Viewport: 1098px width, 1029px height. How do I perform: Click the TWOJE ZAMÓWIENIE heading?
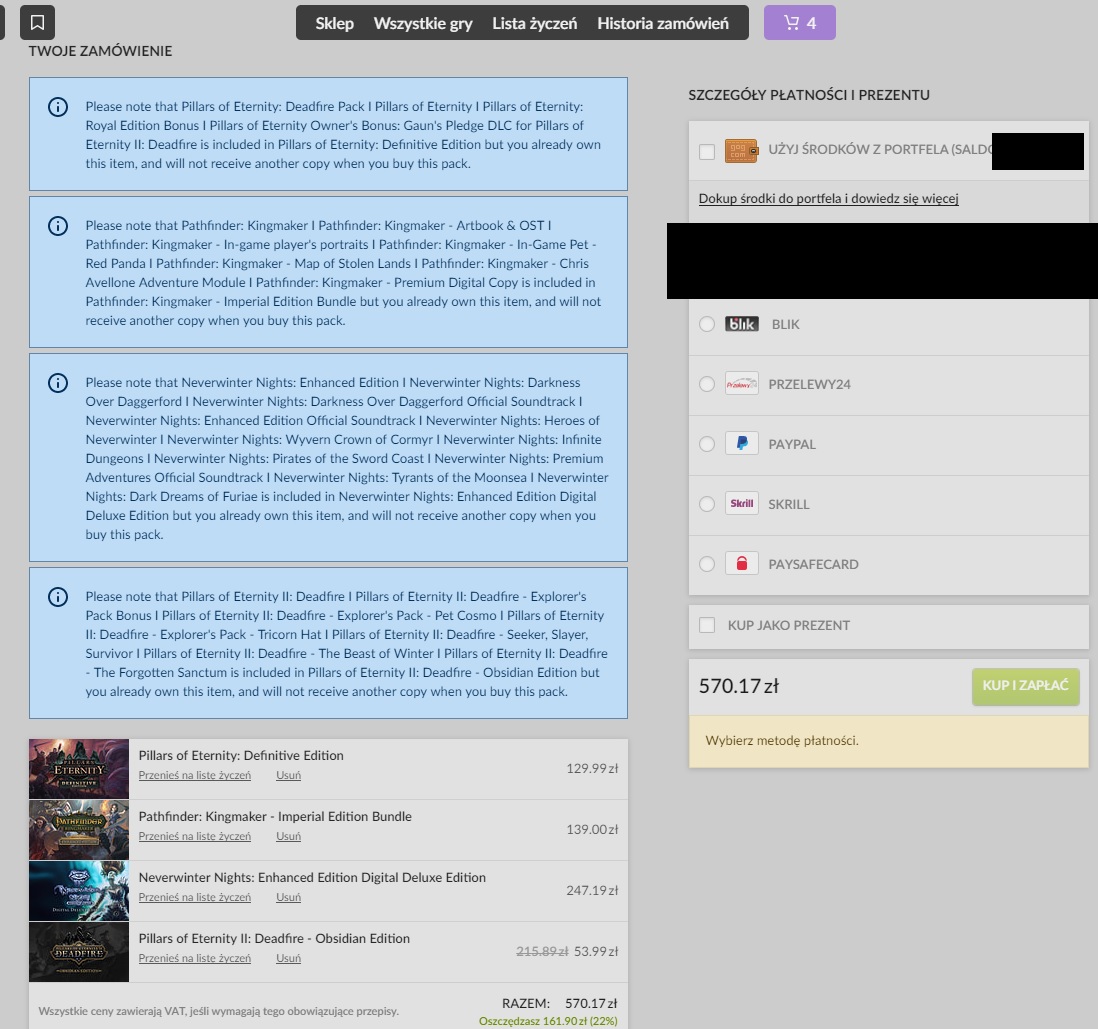tap(100, 51)
